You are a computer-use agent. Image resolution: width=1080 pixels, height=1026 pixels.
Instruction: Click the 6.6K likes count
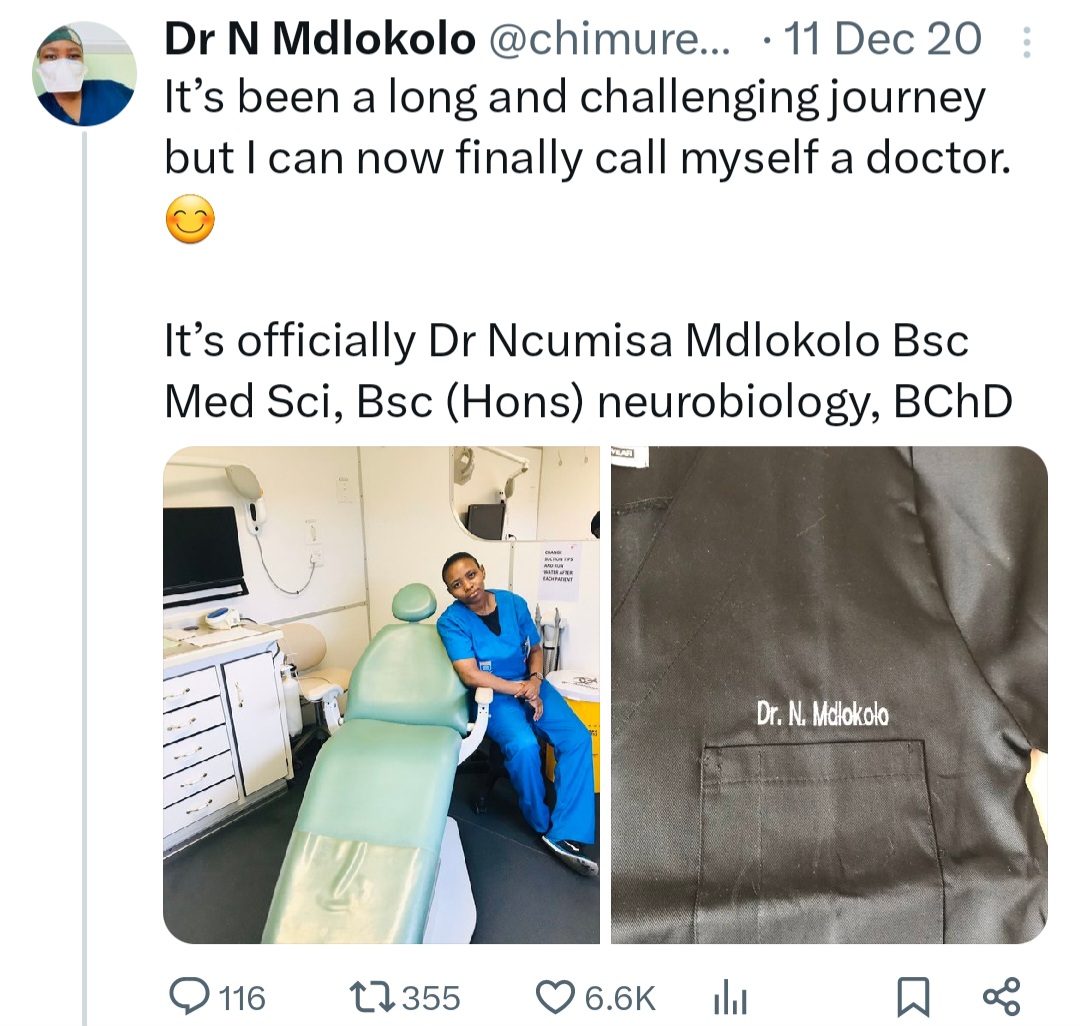coord(621,997)
